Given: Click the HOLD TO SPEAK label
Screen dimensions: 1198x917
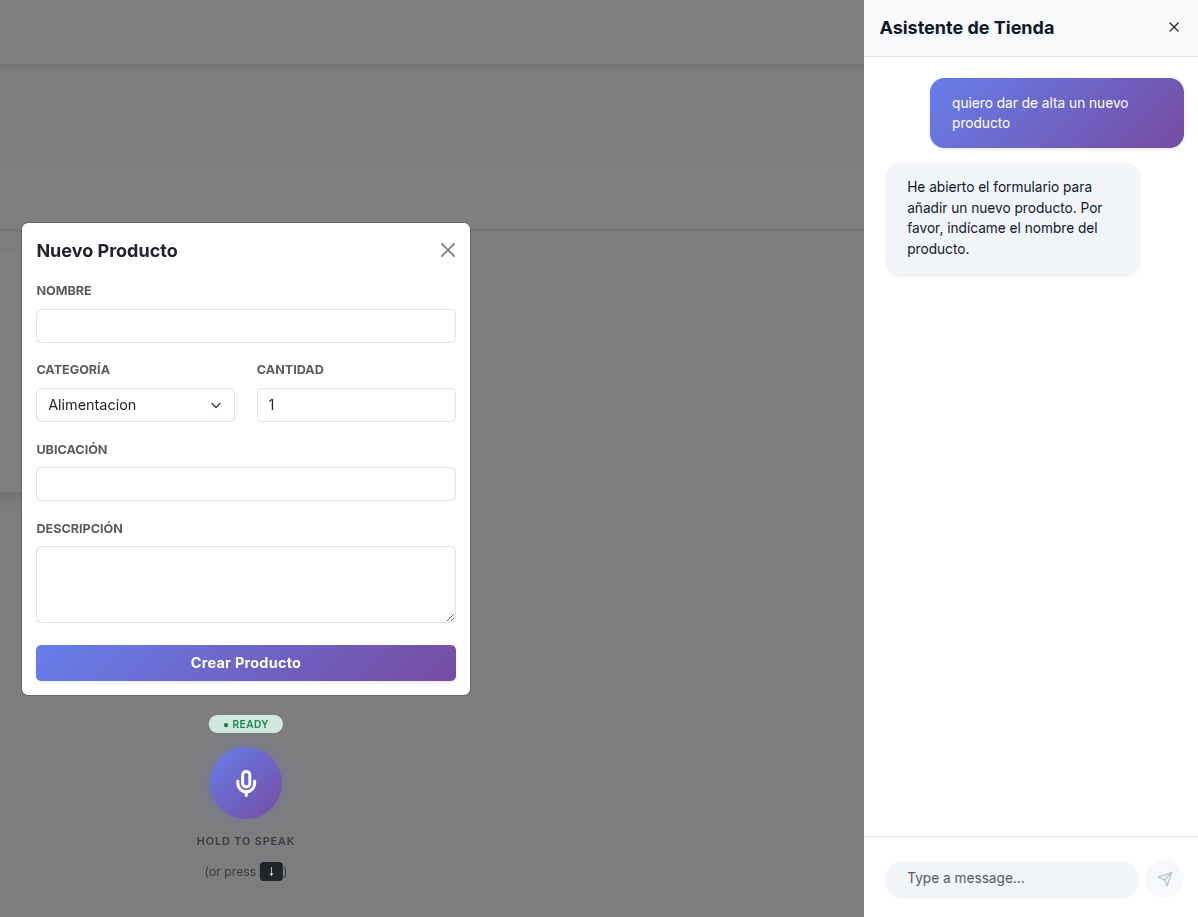Looking at the screenshot, I should coord(245,840).
